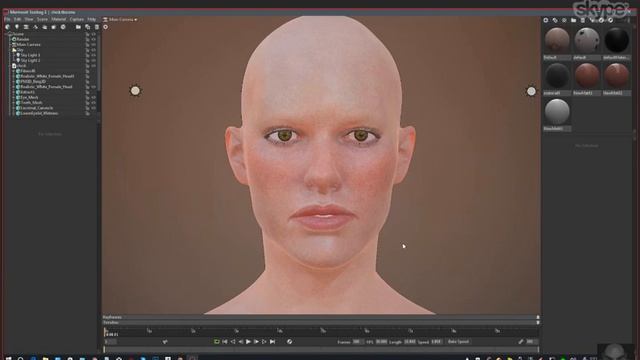Toggle loop playback in timeline controls
The image size is (640, 360).
tap(216, 342)
